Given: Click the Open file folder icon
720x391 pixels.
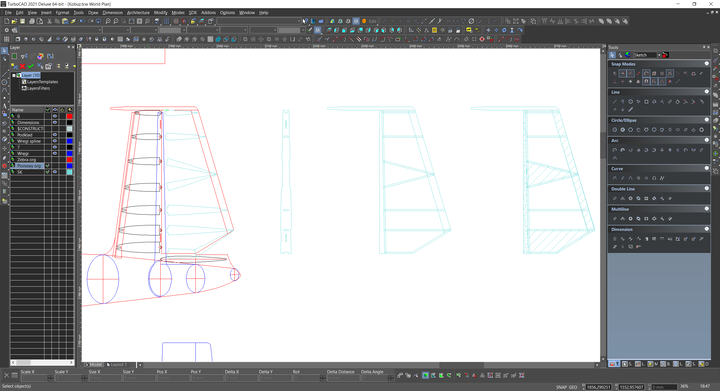Looking at the screenshot, I should pos(14,21).
